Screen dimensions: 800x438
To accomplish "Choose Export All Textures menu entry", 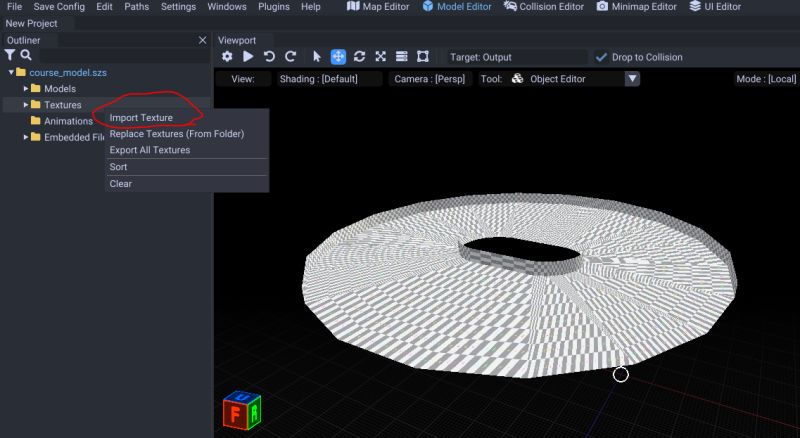I will [149, 150].
